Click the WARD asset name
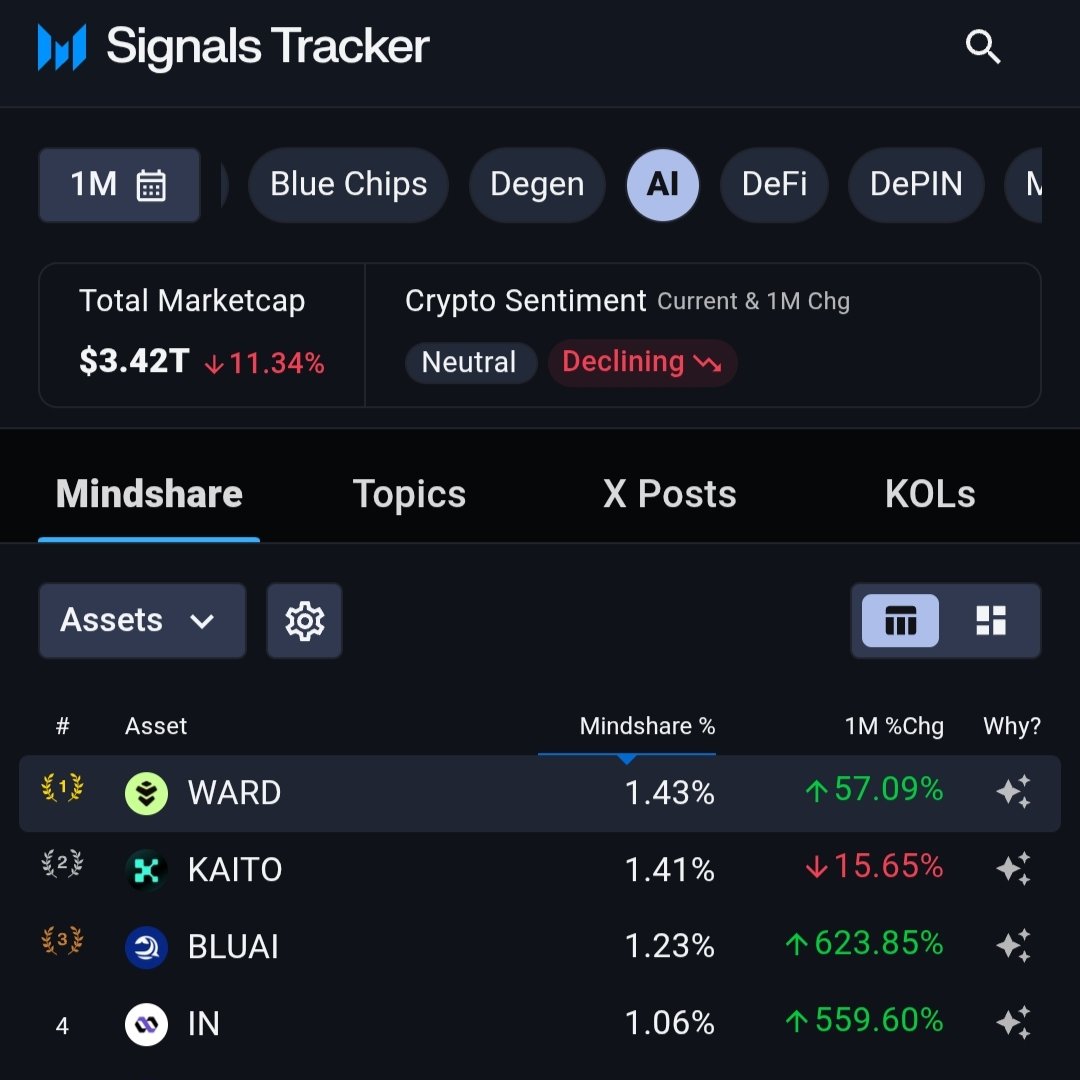Image resolution: width=1080 pixels, height=1080 pixels. click(x=234, y=793)
